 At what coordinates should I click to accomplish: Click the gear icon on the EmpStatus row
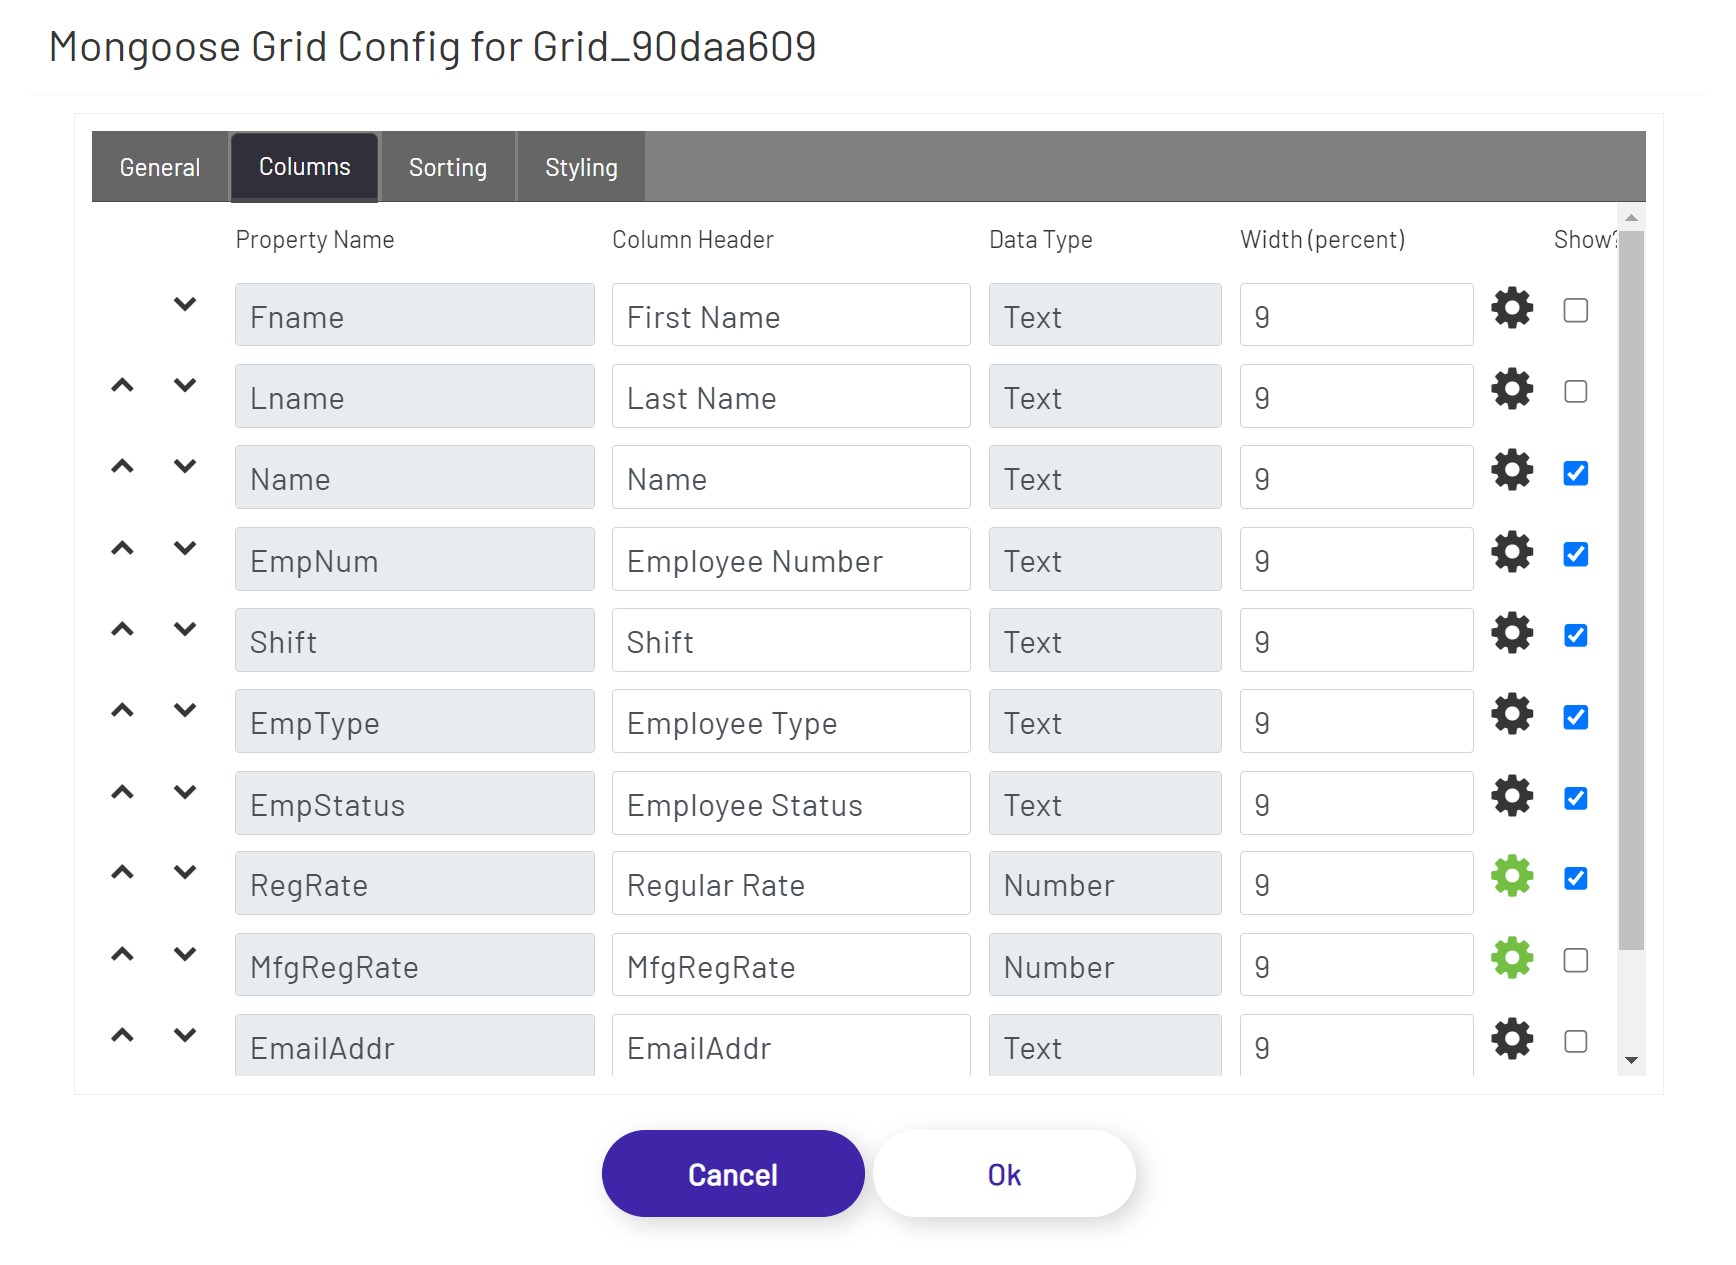pyautogui.click(x=1512, y=796)
